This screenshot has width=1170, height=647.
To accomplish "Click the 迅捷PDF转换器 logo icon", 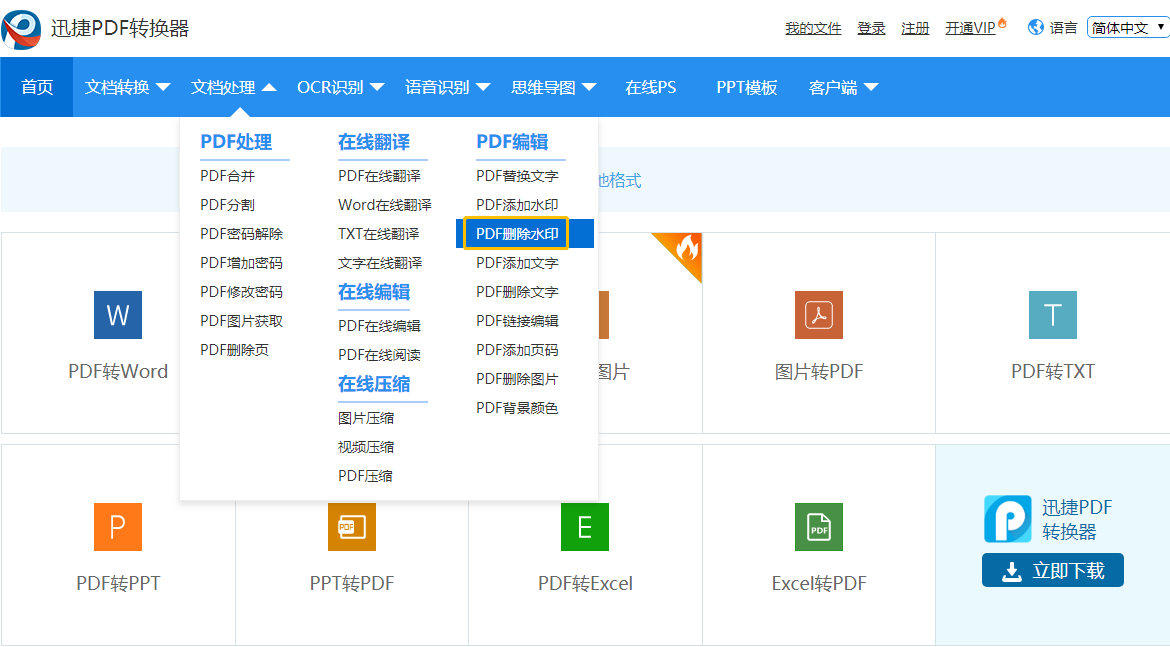I will click(21, 29).
